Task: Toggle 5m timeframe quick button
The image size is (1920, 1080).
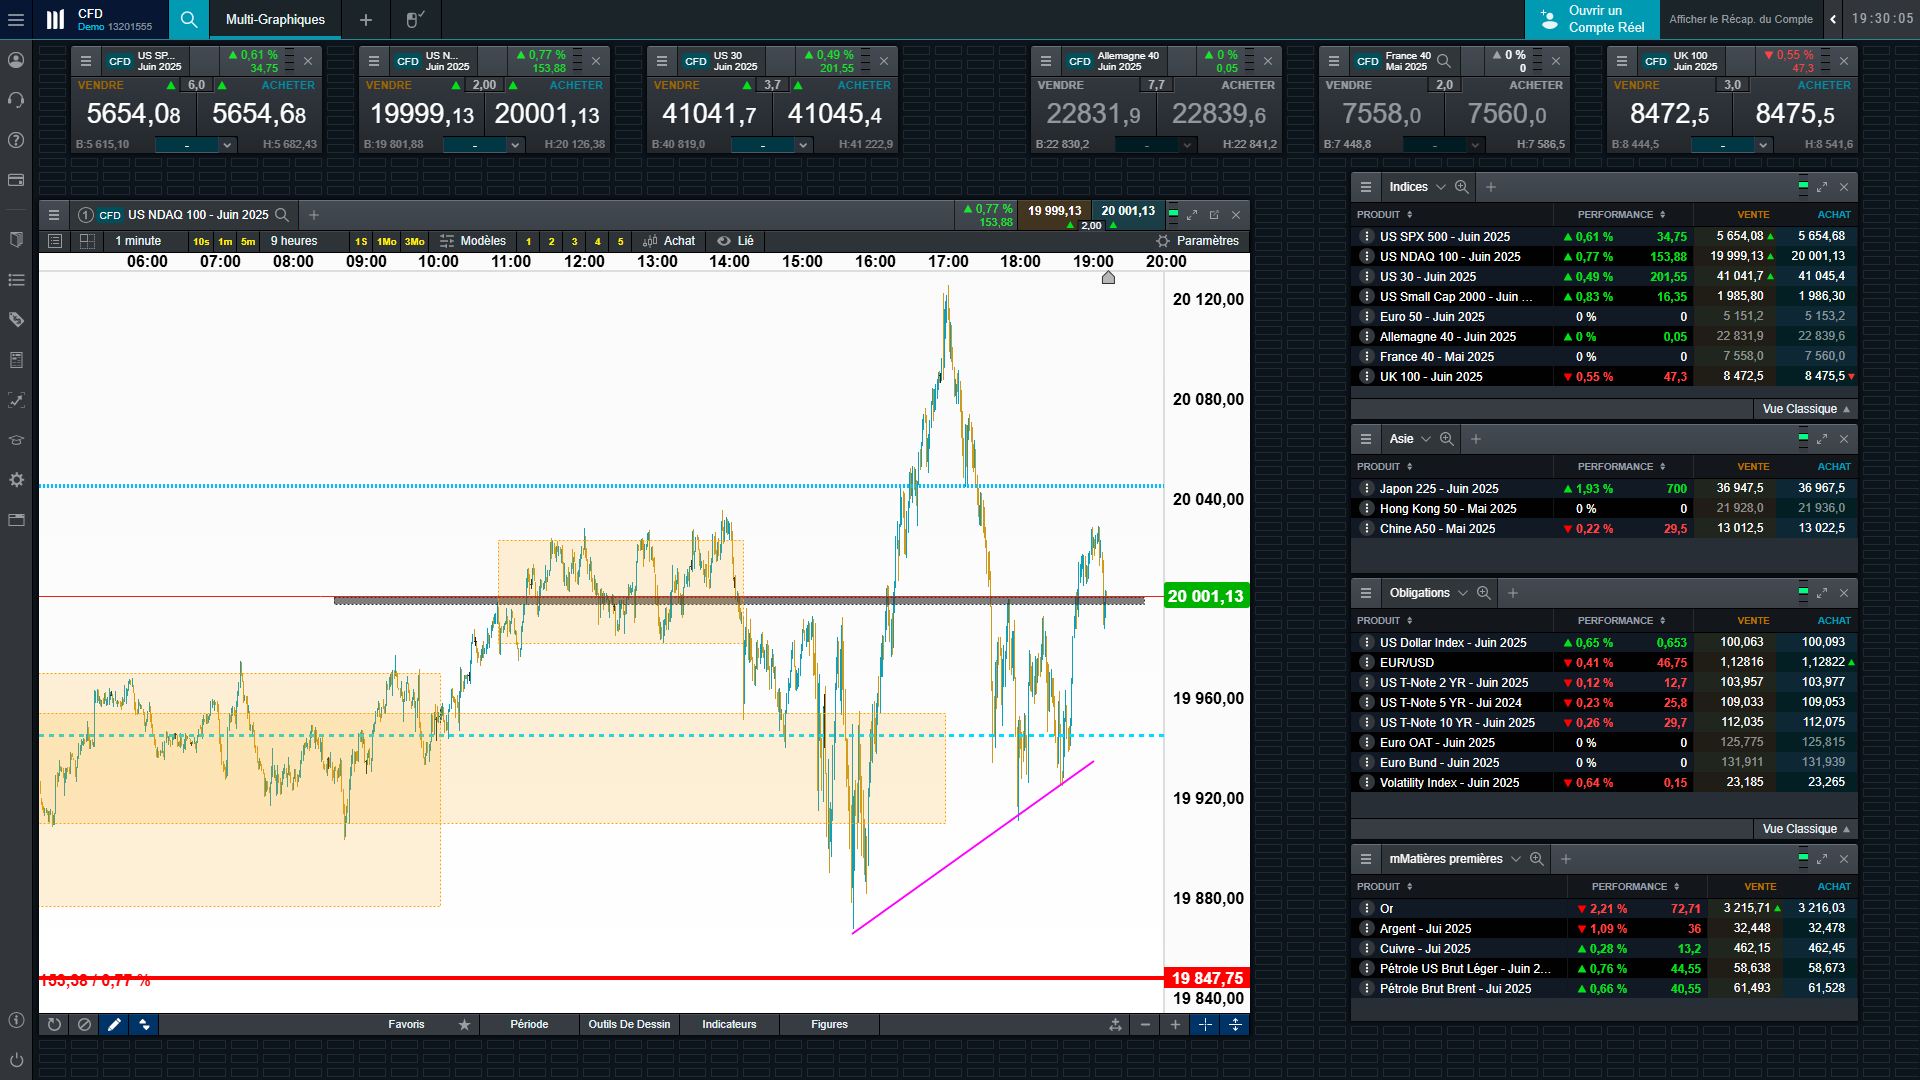Action: click(248, 241)
